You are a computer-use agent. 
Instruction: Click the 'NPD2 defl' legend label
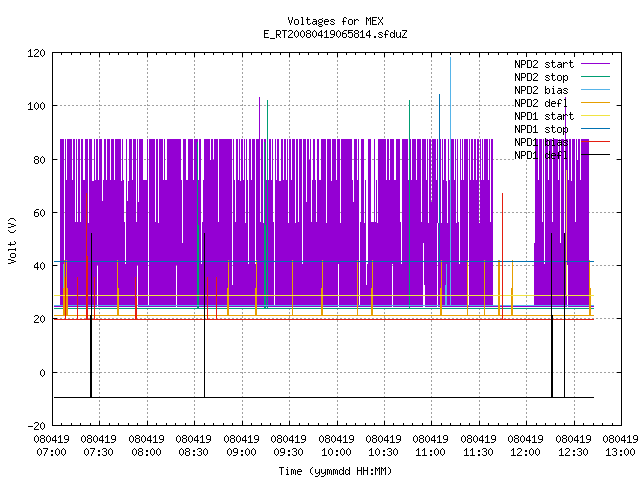point(541,103)
